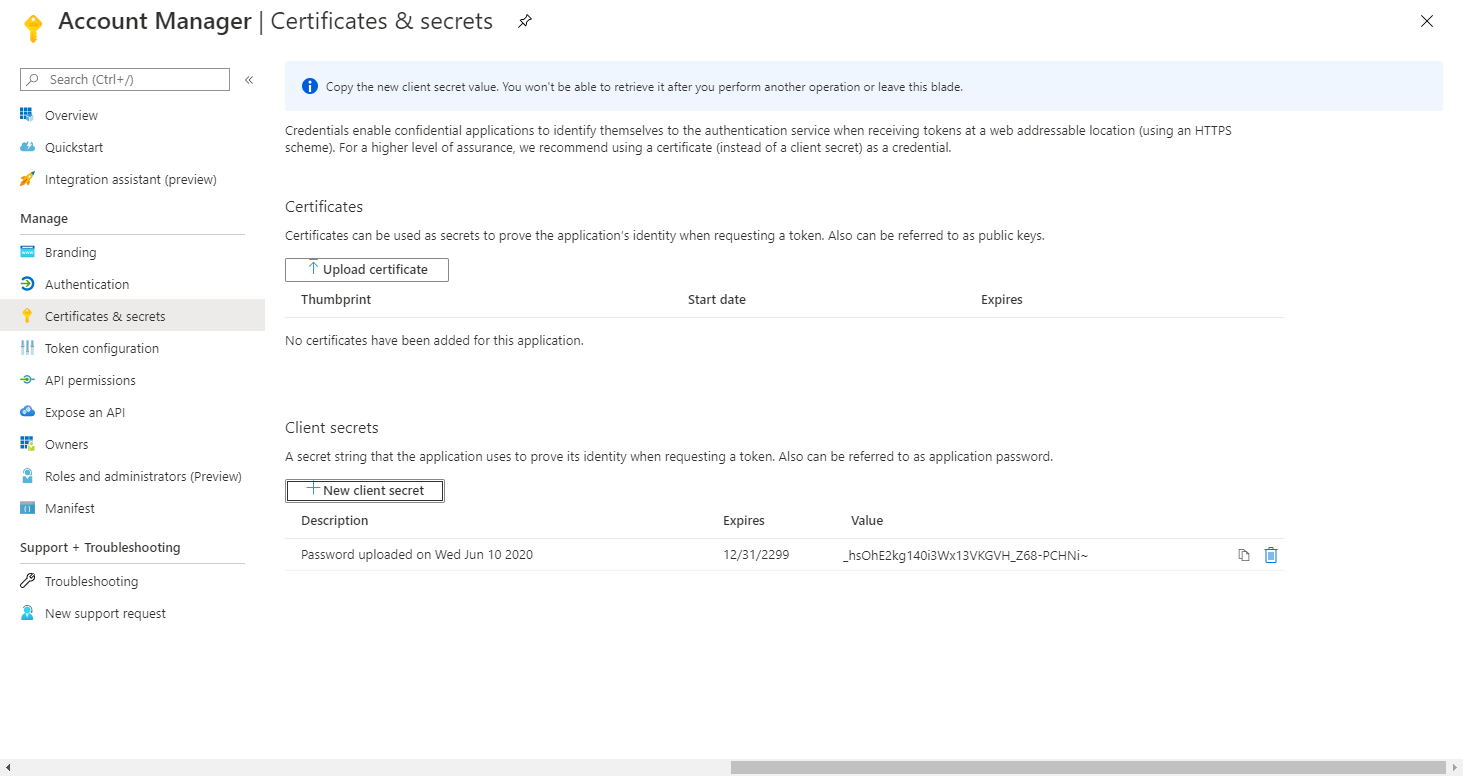Image resolution: width=1463 pixels, height=776 pixels.
Task: Click the Troubleshooting wrench icon
Action: [27, 581]
